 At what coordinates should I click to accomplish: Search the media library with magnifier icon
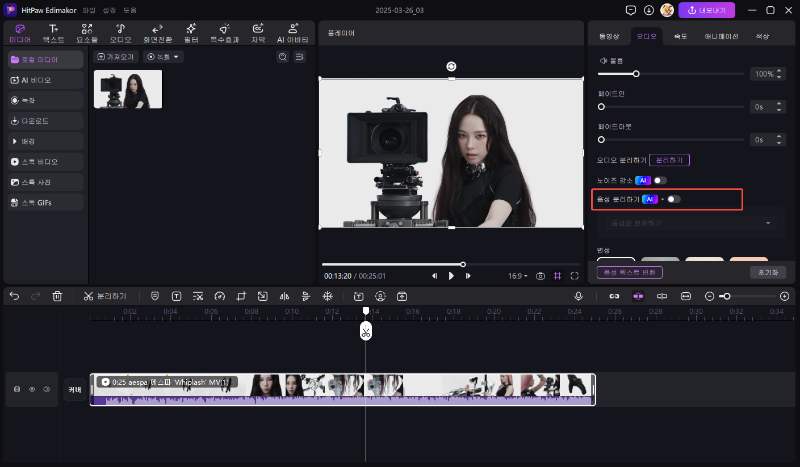[x=283, y=57]
